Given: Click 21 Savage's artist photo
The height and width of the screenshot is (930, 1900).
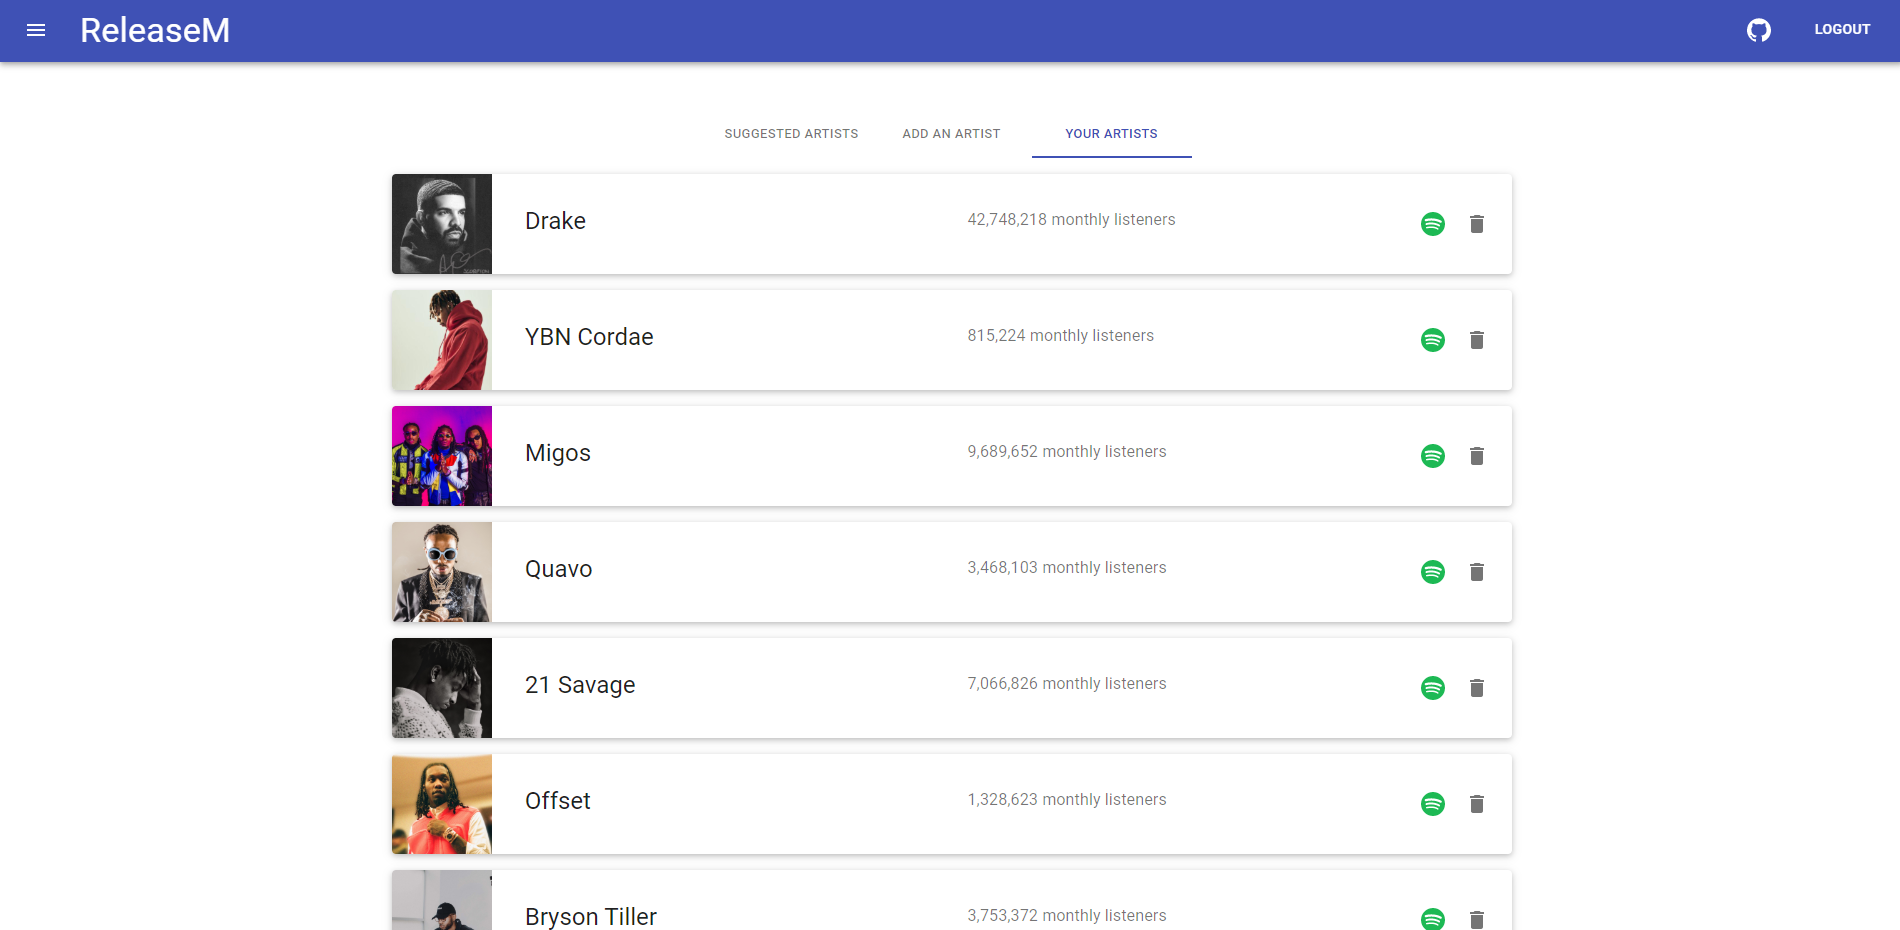Looking at the screenshot, I should coord(442,688).
